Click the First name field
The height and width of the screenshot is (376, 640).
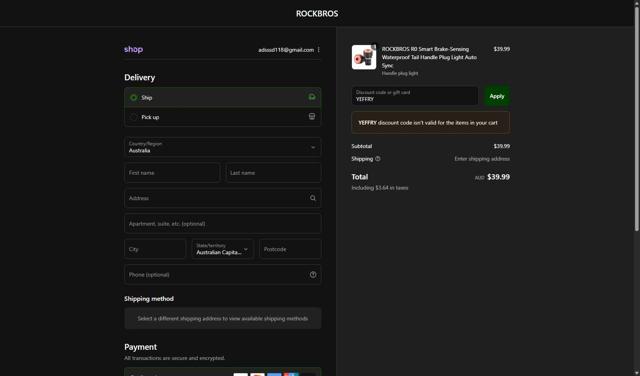172,173
